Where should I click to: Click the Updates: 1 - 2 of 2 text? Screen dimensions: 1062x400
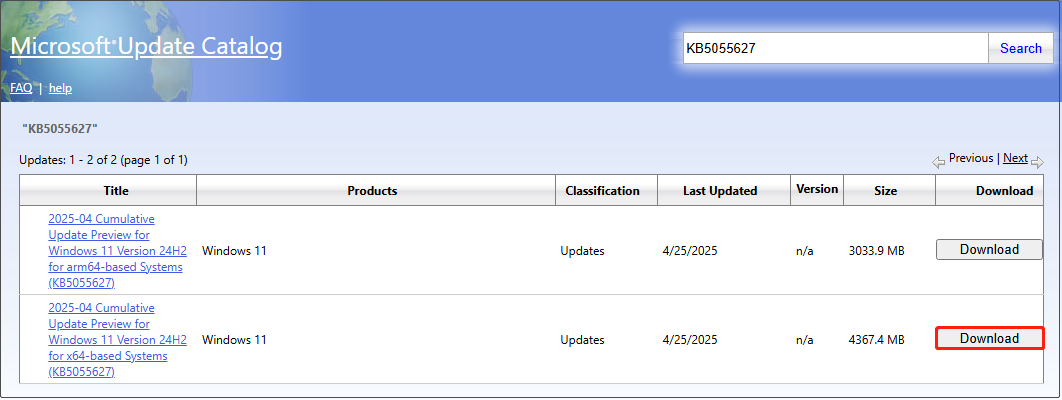click(x=104, y=160)
